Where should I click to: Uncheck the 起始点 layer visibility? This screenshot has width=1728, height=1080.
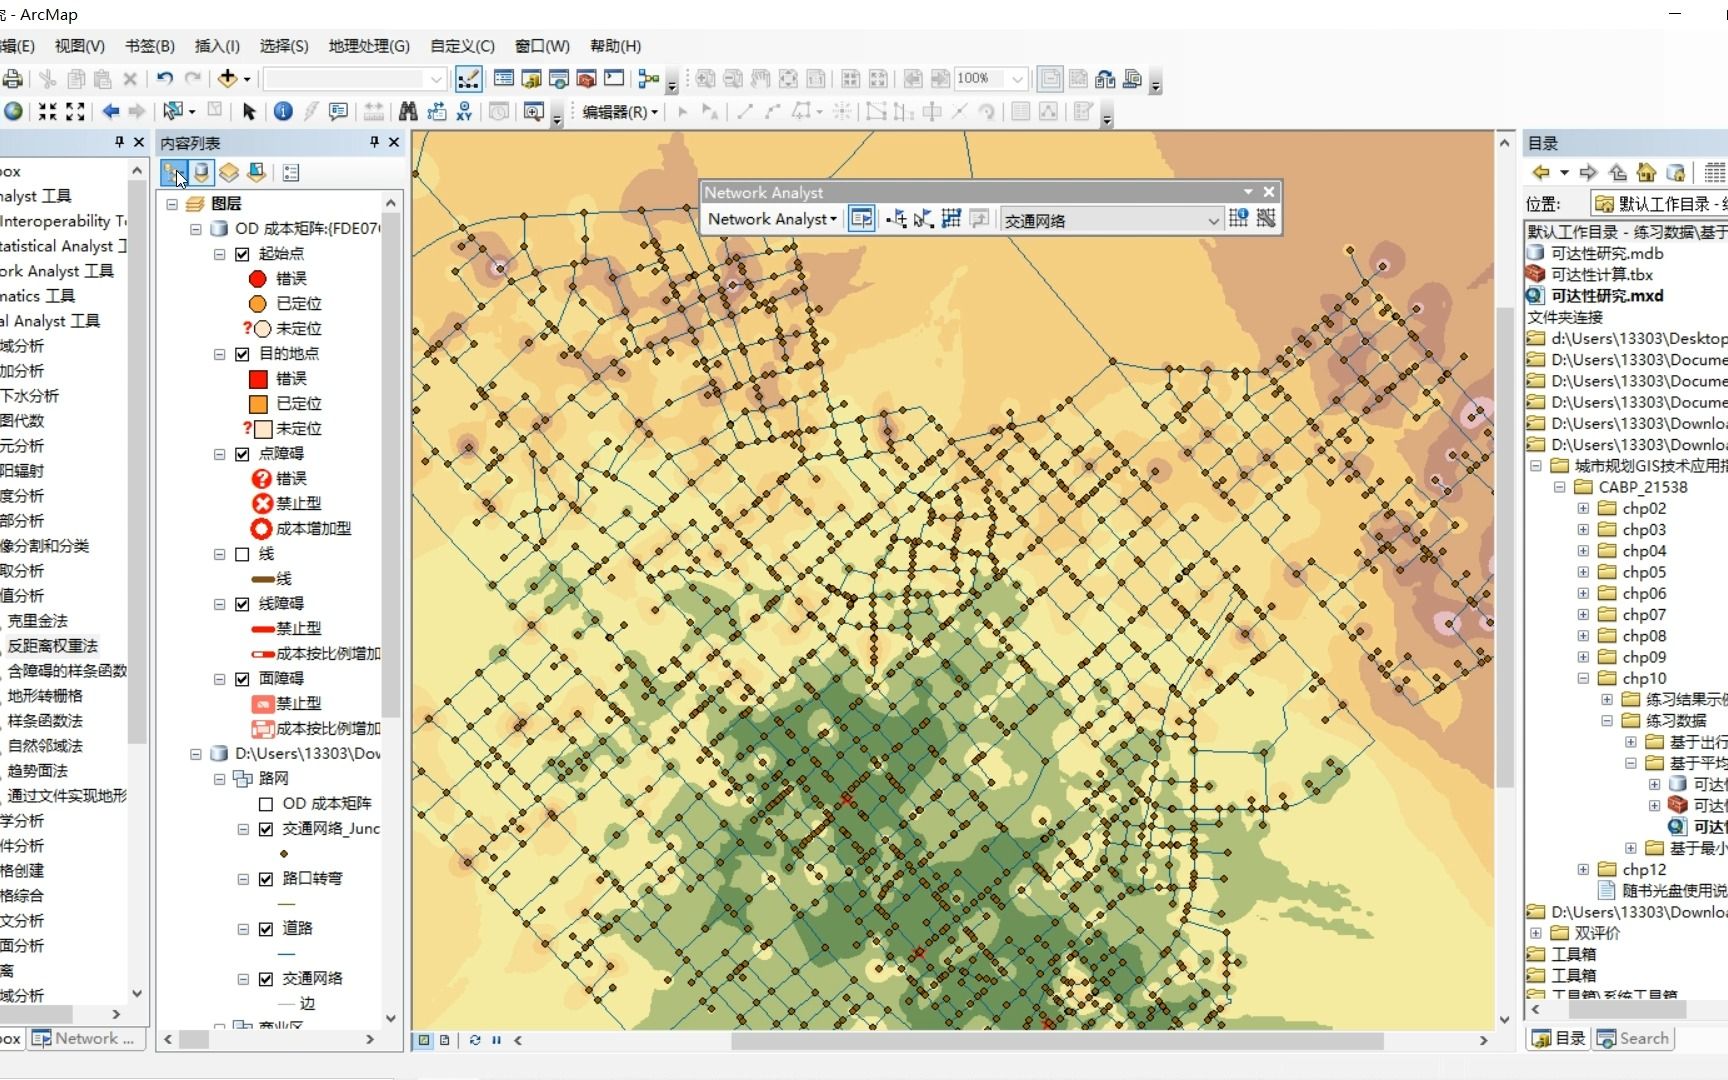tap(241, 254)
